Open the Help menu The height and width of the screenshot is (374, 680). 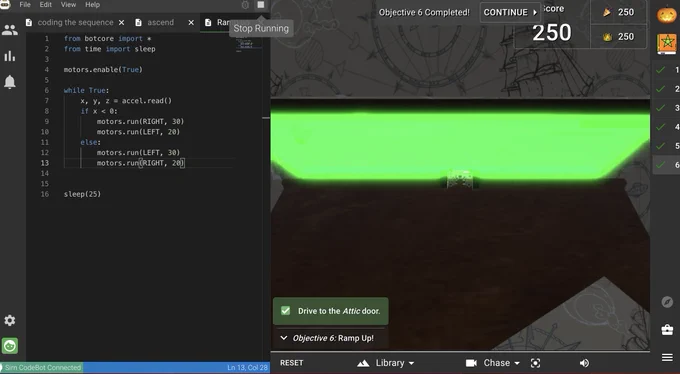(92, 5)
